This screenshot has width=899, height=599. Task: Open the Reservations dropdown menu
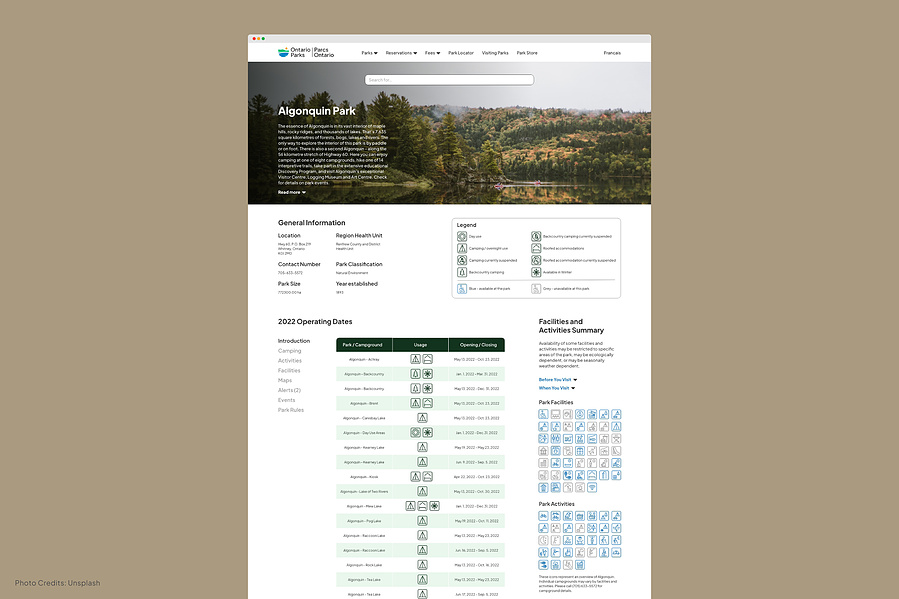click(401, 53)
